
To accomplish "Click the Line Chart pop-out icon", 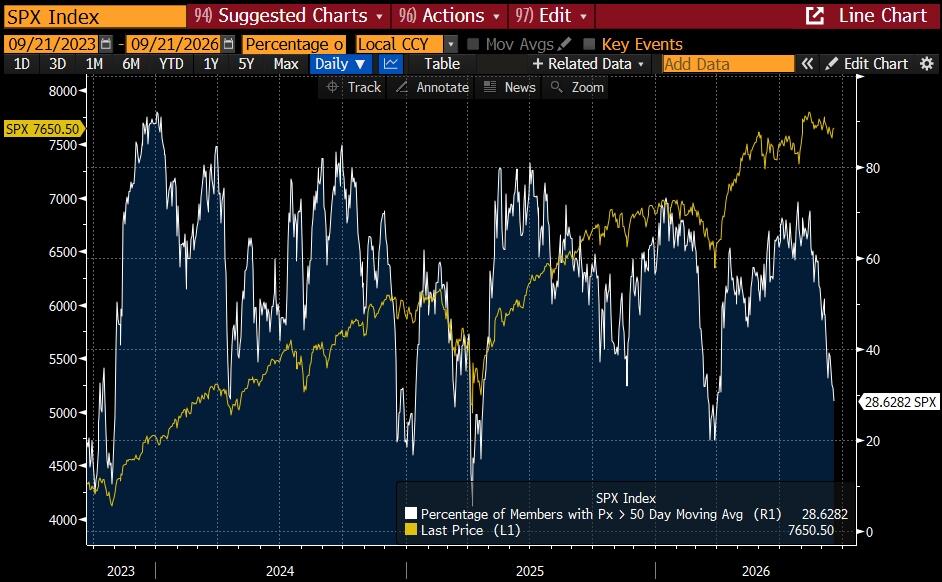I will pyautogui.click(x=815, y=16).
